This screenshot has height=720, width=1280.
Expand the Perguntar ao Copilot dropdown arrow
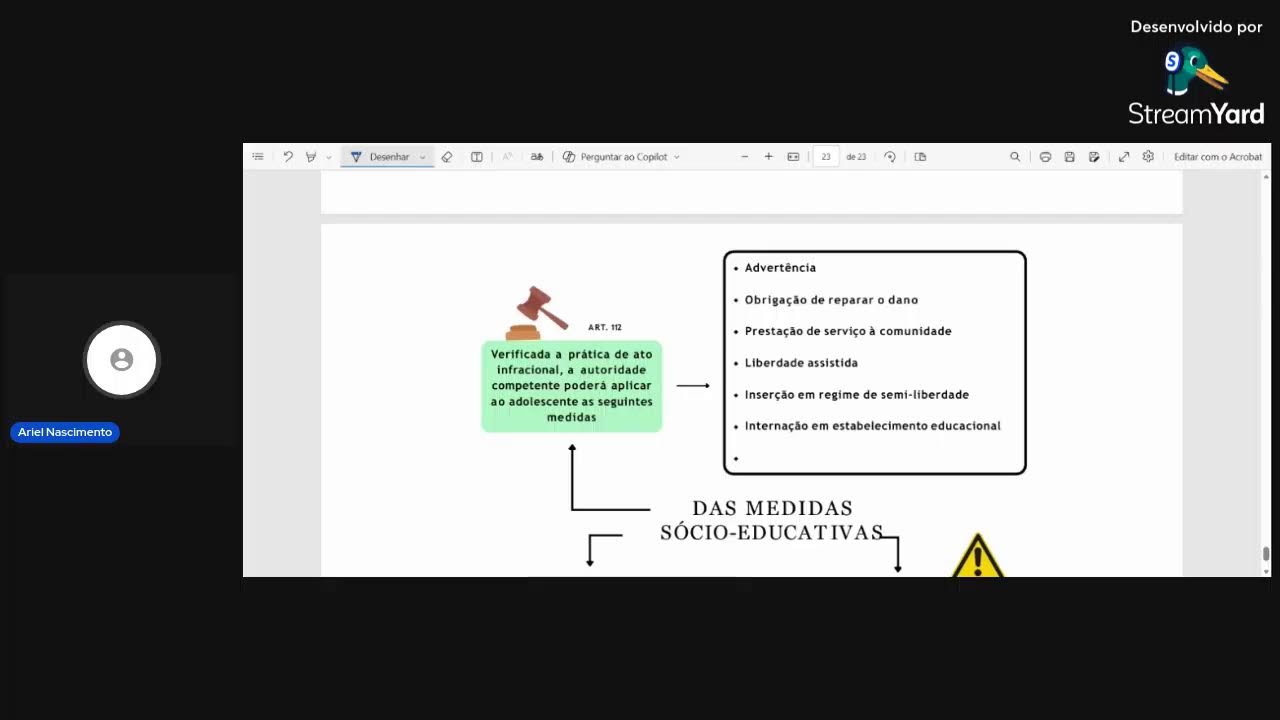(x=677, y=157)
